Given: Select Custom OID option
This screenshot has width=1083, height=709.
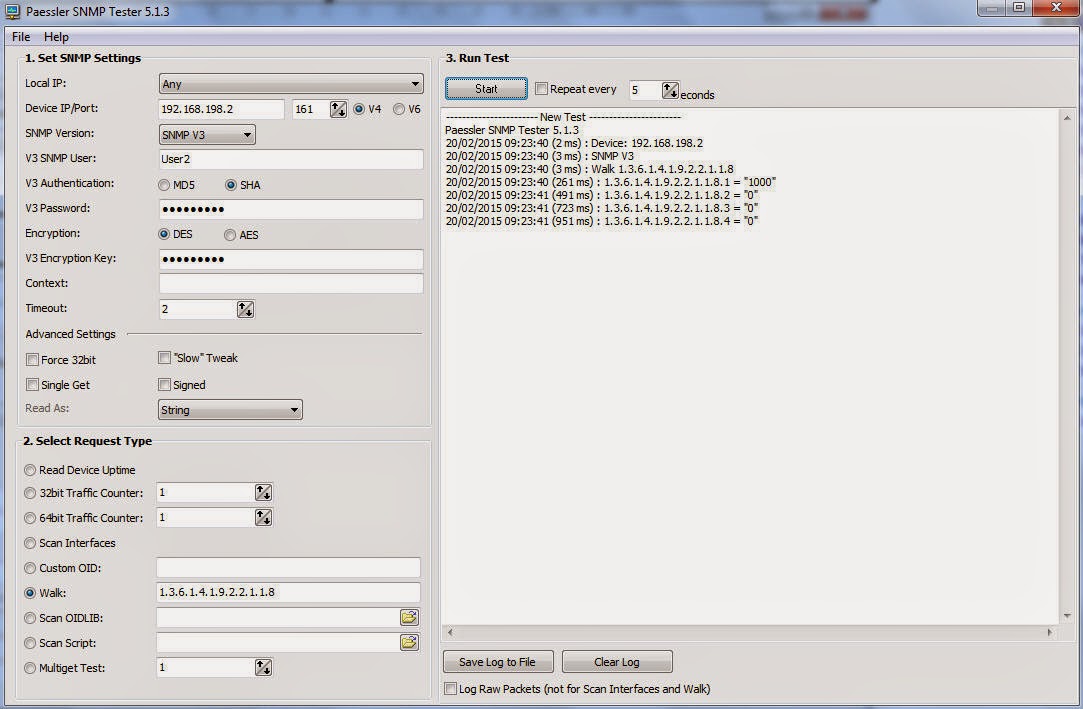Looking at the screenshot, I should (x=30, y=568).
